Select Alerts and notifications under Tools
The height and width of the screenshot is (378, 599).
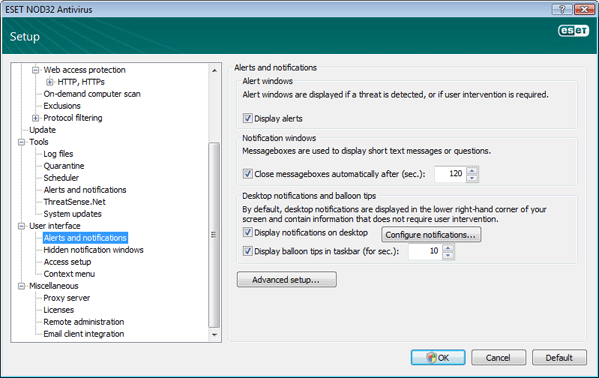pyautogui.click(x=85, y=190)
